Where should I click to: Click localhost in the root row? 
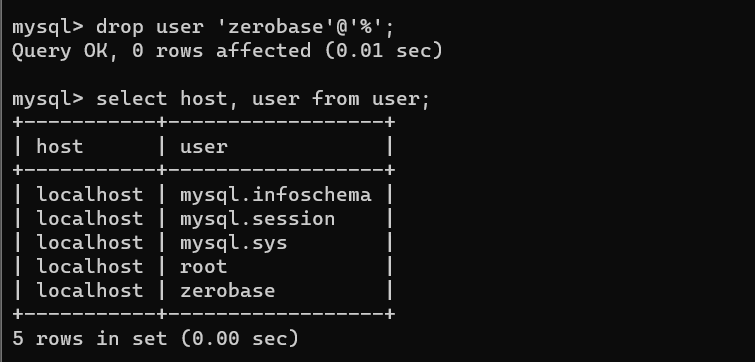90,267
